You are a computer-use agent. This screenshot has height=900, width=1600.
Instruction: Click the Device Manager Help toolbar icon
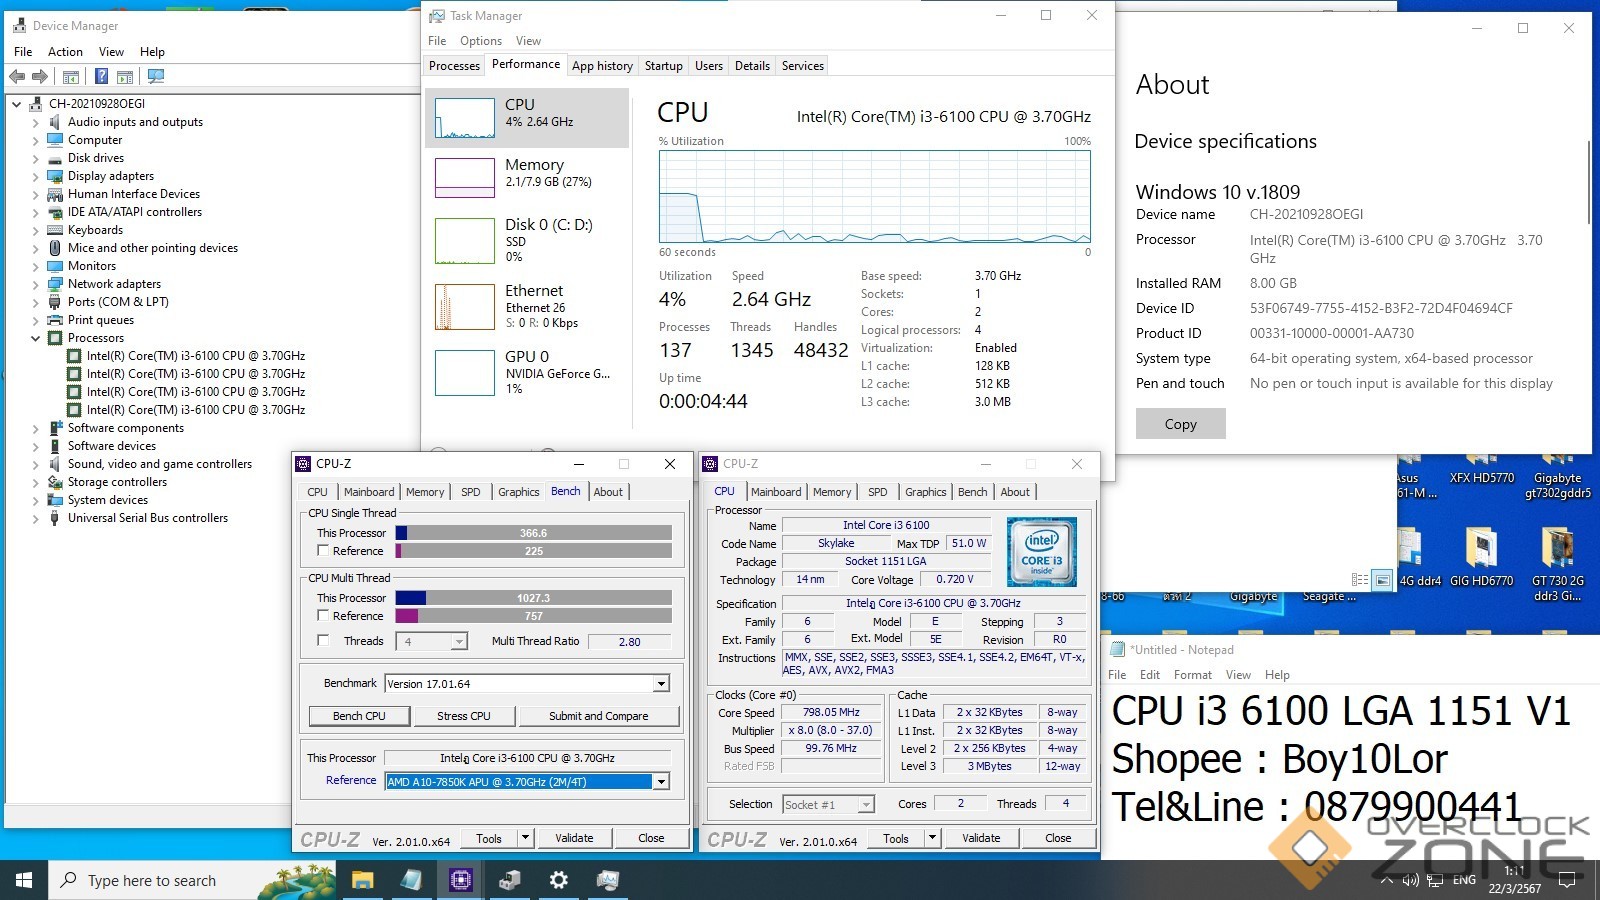tap(101, 76)
